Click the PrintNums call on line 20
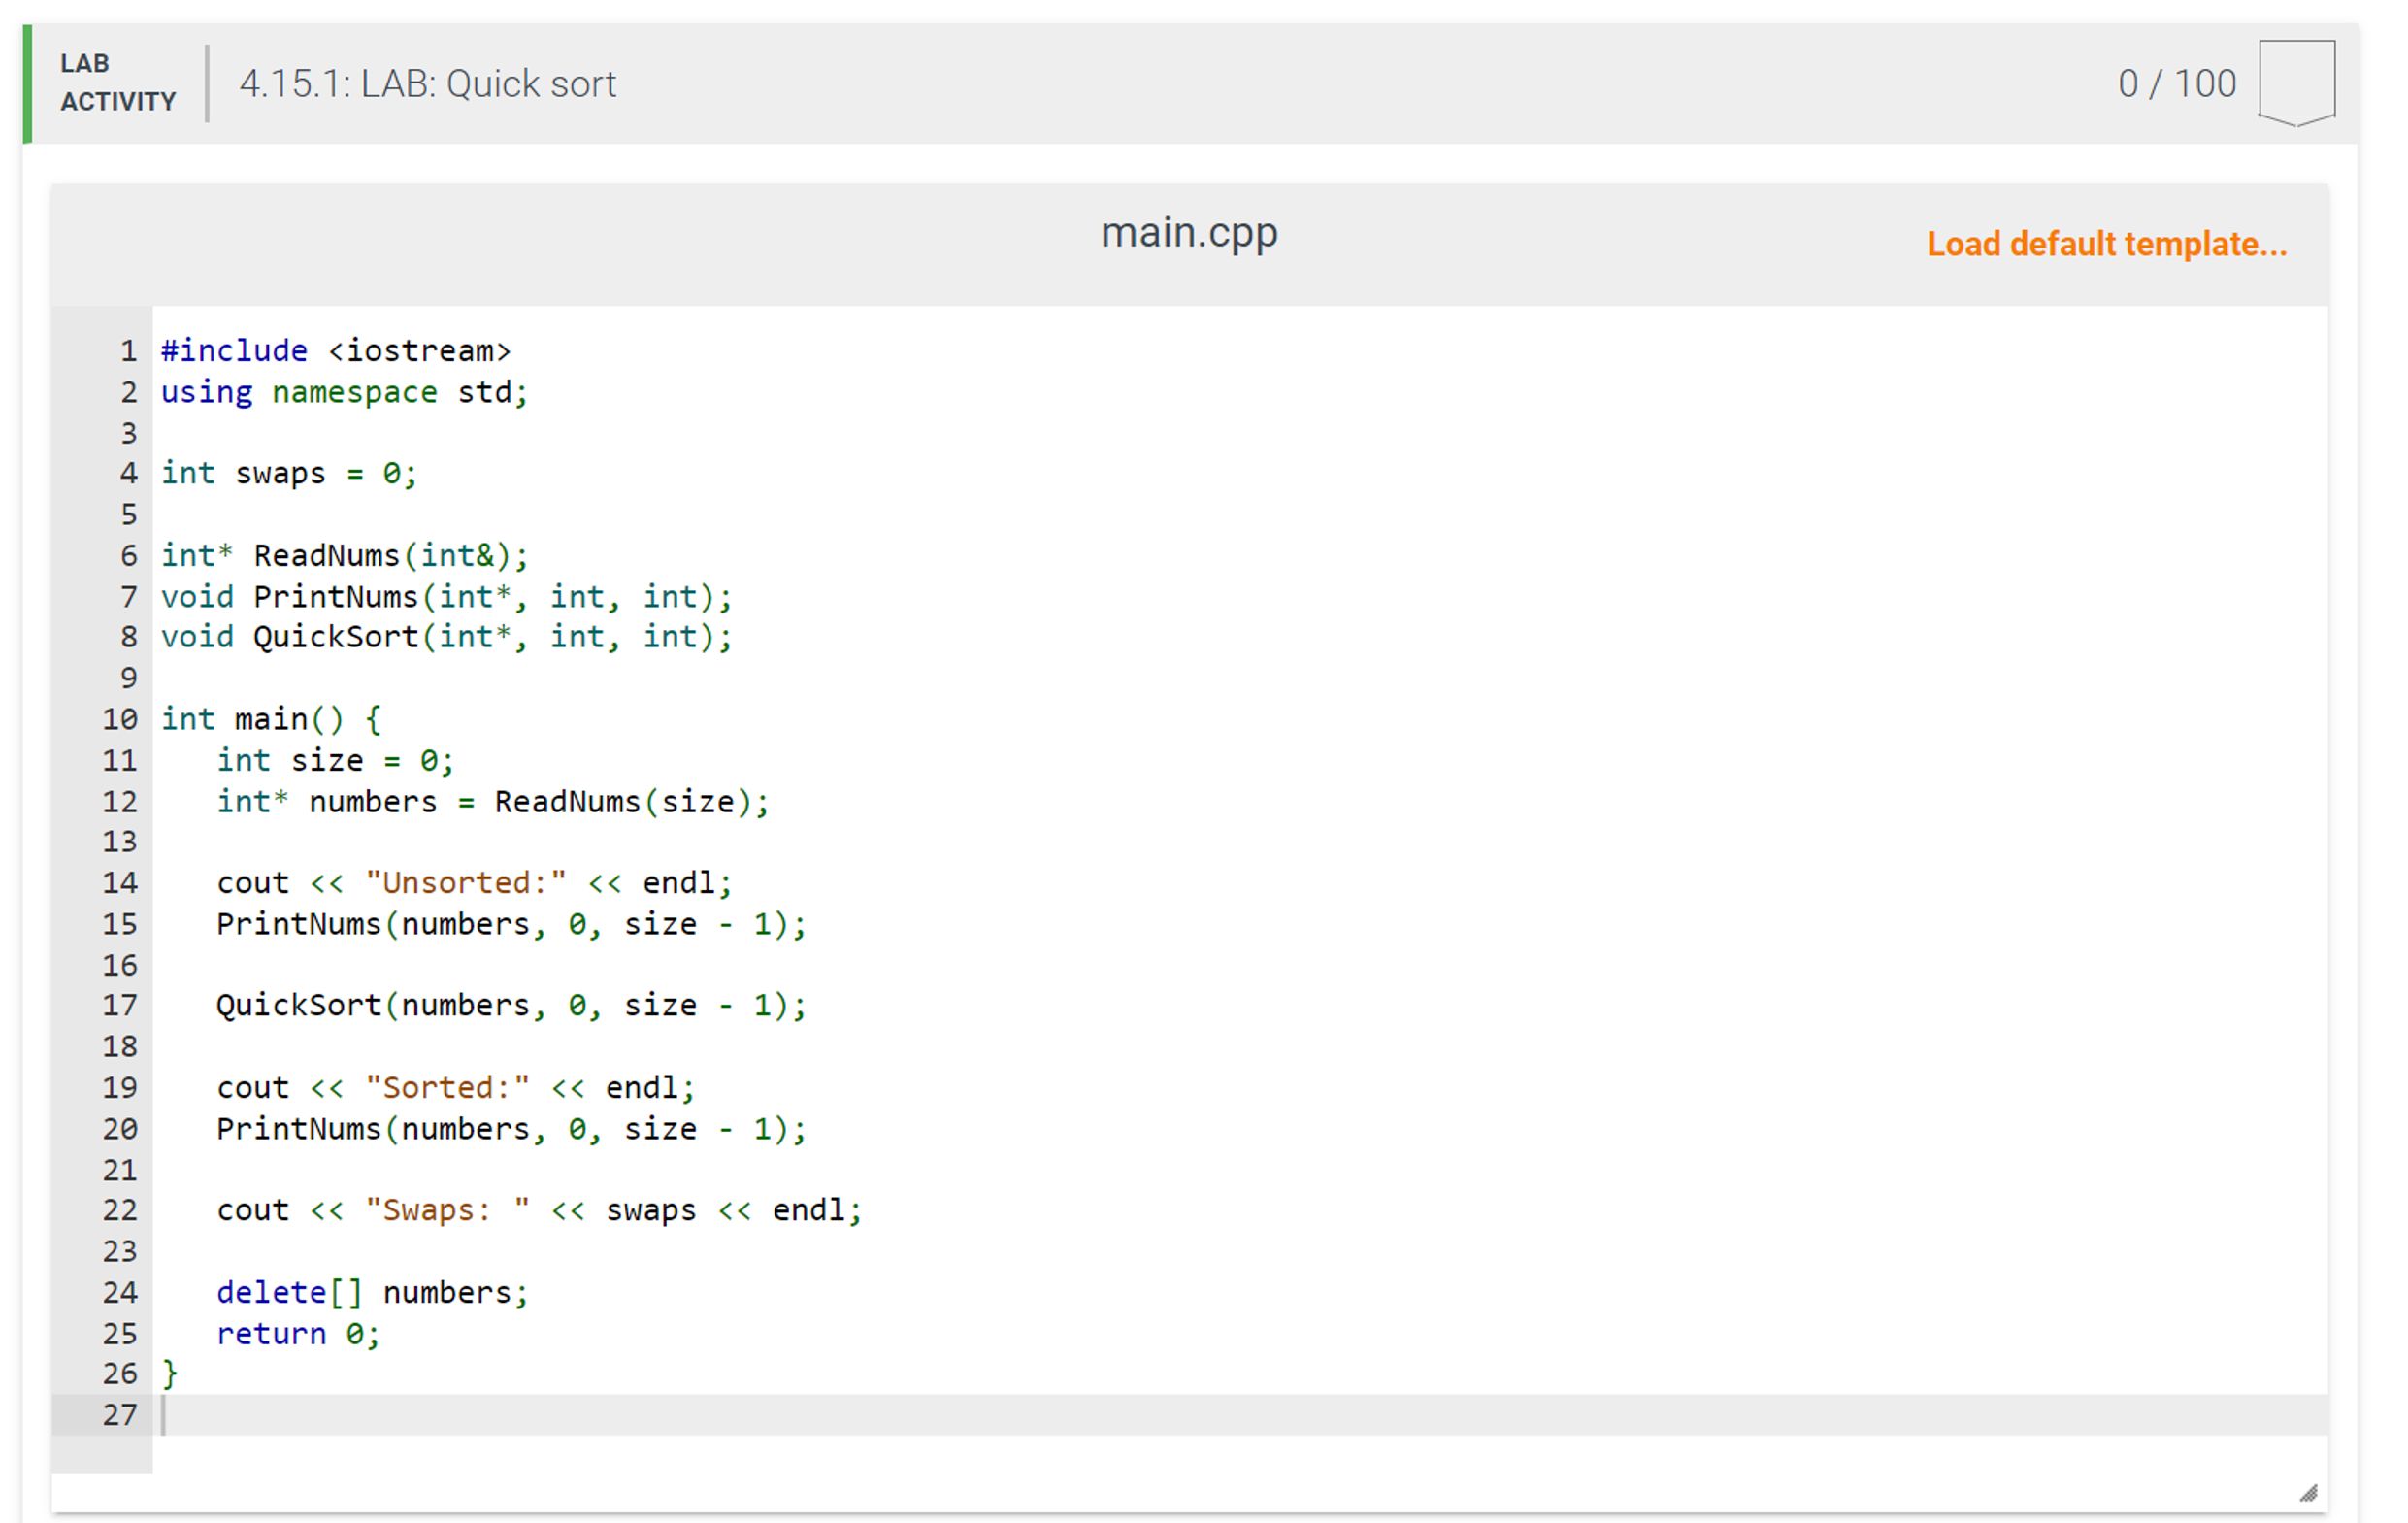The width and height of the screenshot is (2408, 1523). tap(510, 1128)
